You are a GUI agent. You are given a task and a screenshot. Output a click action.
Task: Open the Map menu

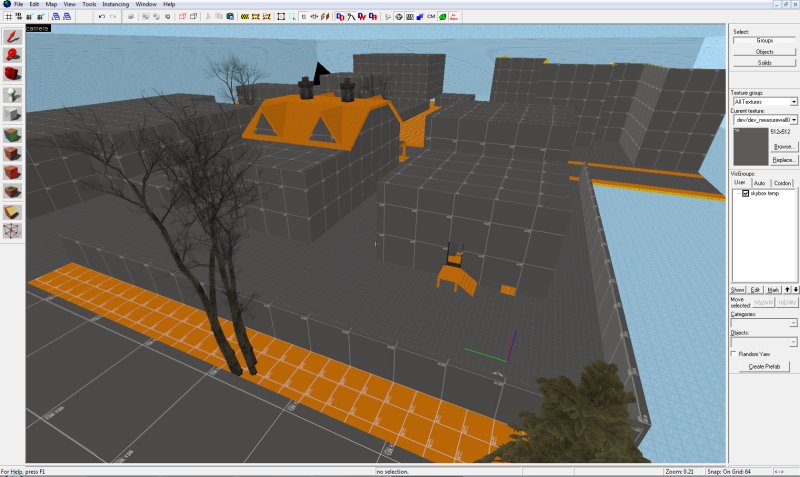click(x=51, y=4)
